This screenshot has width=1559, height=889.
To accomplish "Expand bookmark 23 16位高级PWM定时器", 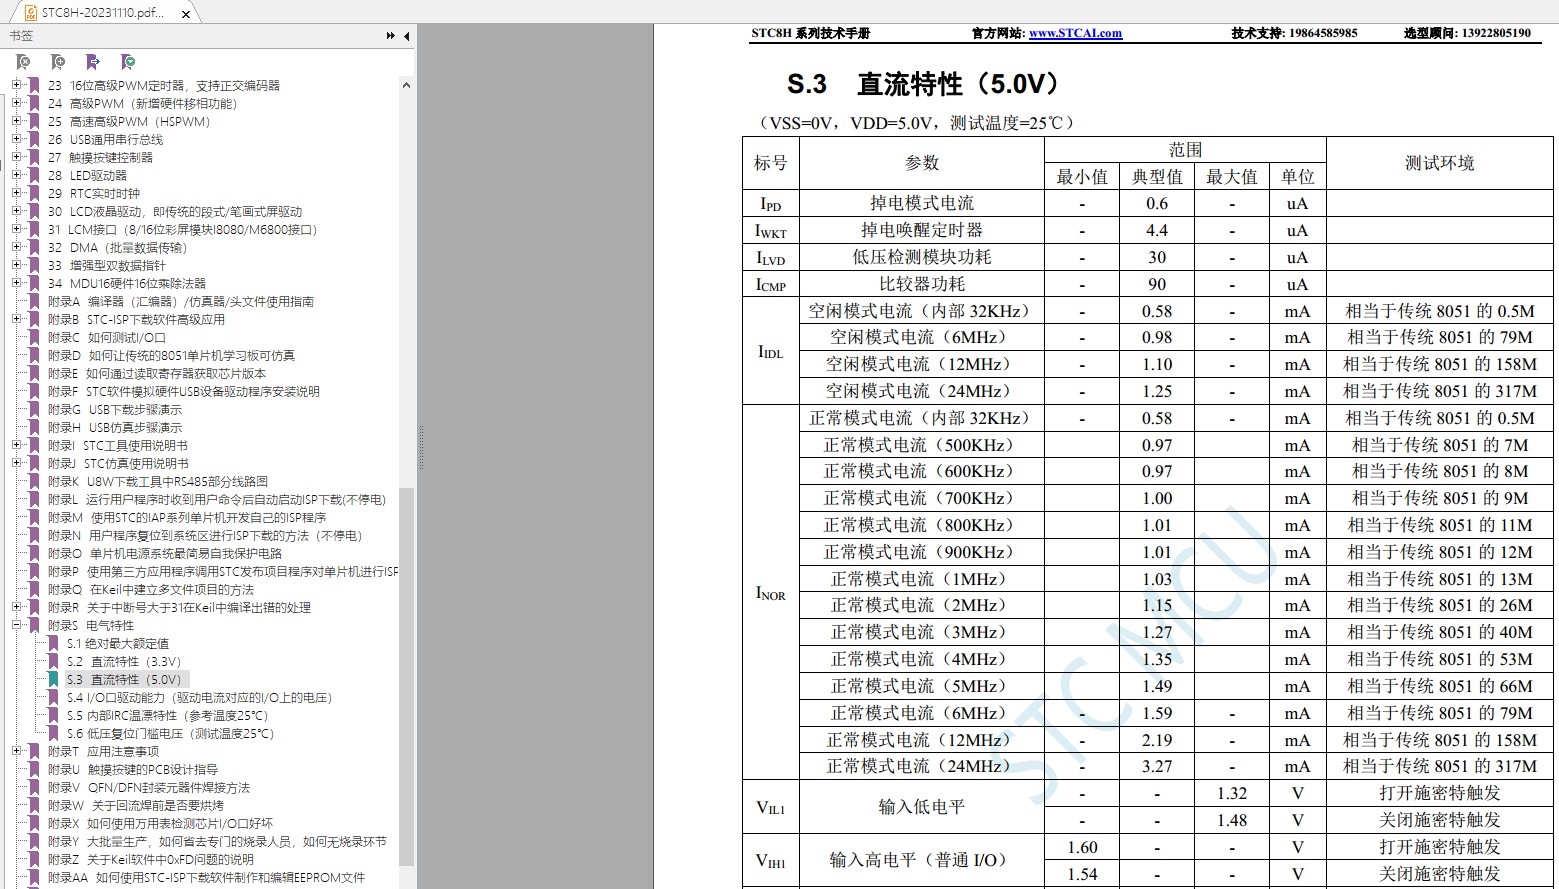I will click(x=16, y=85).
